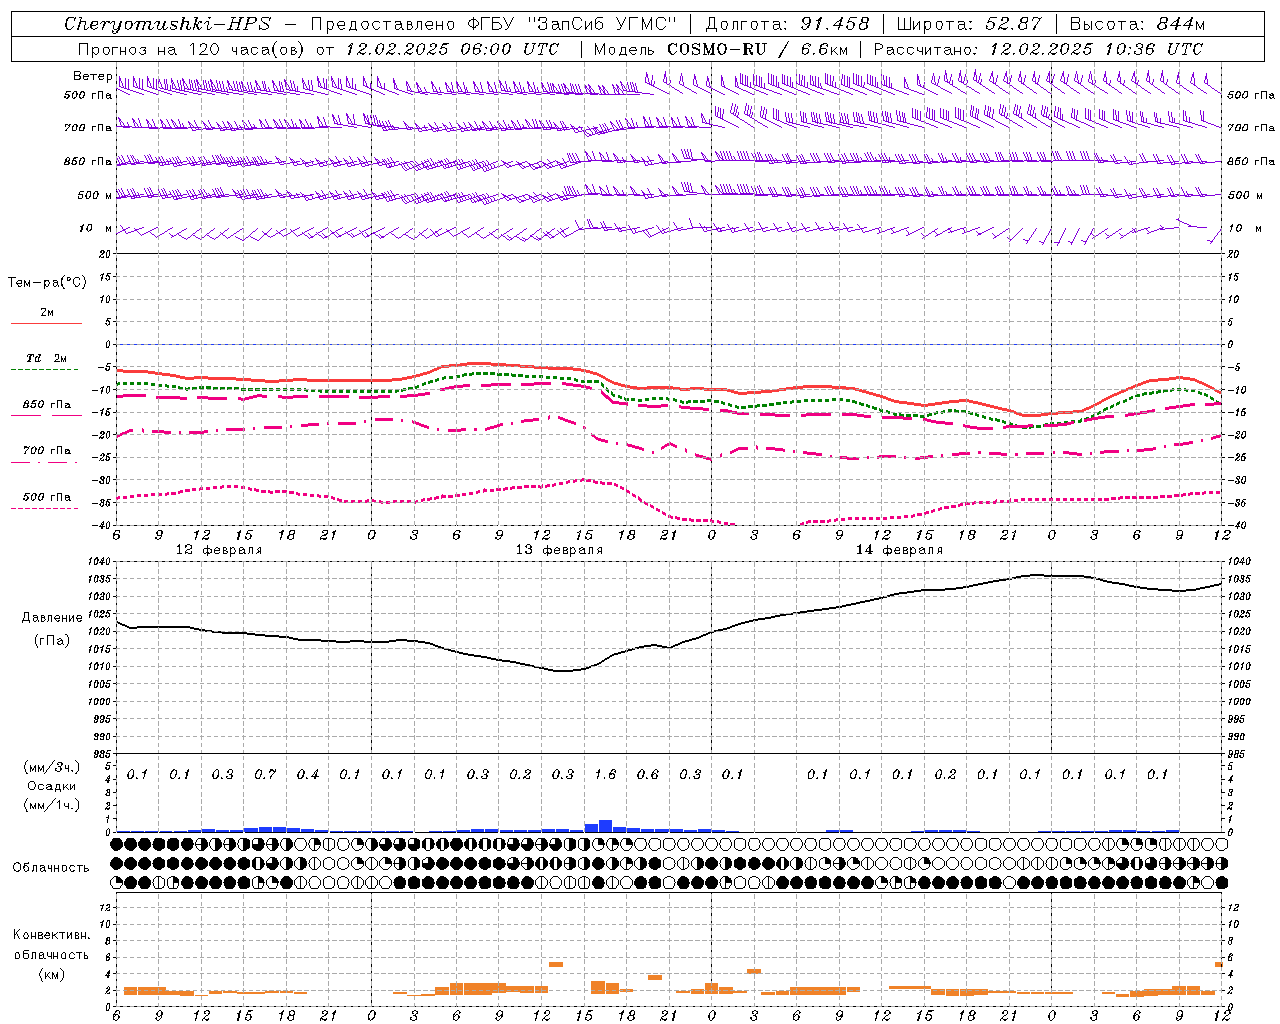Click the station title Cheryomushki-HPS
The width and height of the screenshot is (1280, 1024).
[167, 24]
